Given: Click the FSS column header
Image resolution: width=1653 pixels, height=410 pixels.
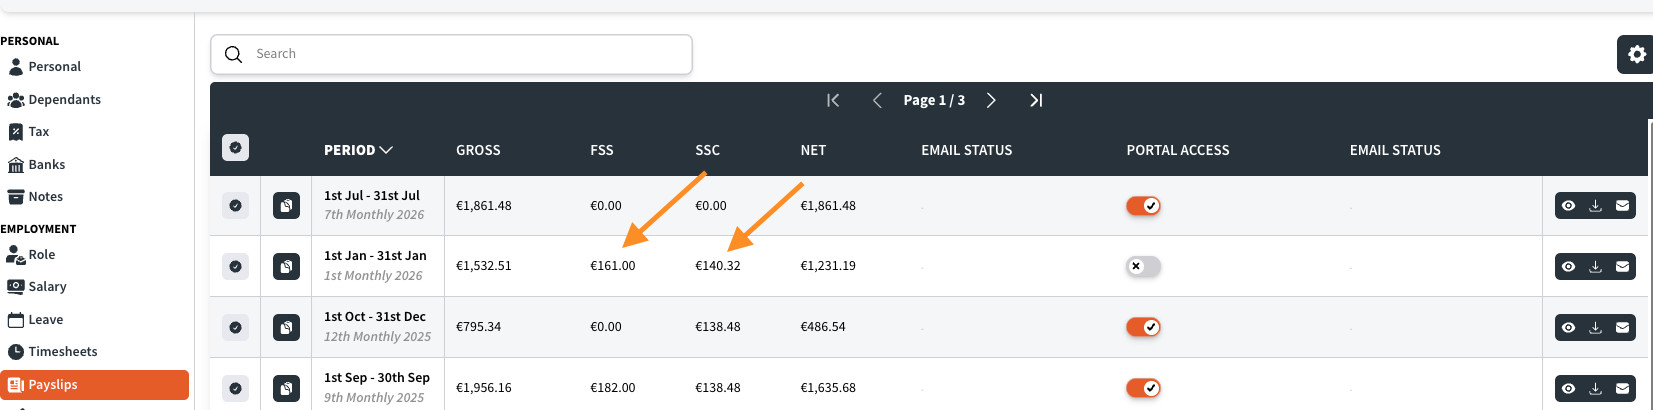Looking at the screenshot, I should point(602,150).
